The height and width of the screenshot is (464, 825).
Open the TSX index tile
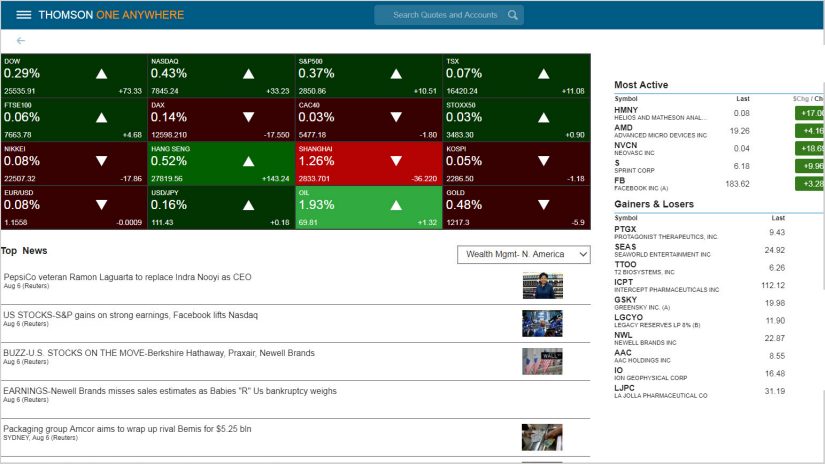point(516,75)
